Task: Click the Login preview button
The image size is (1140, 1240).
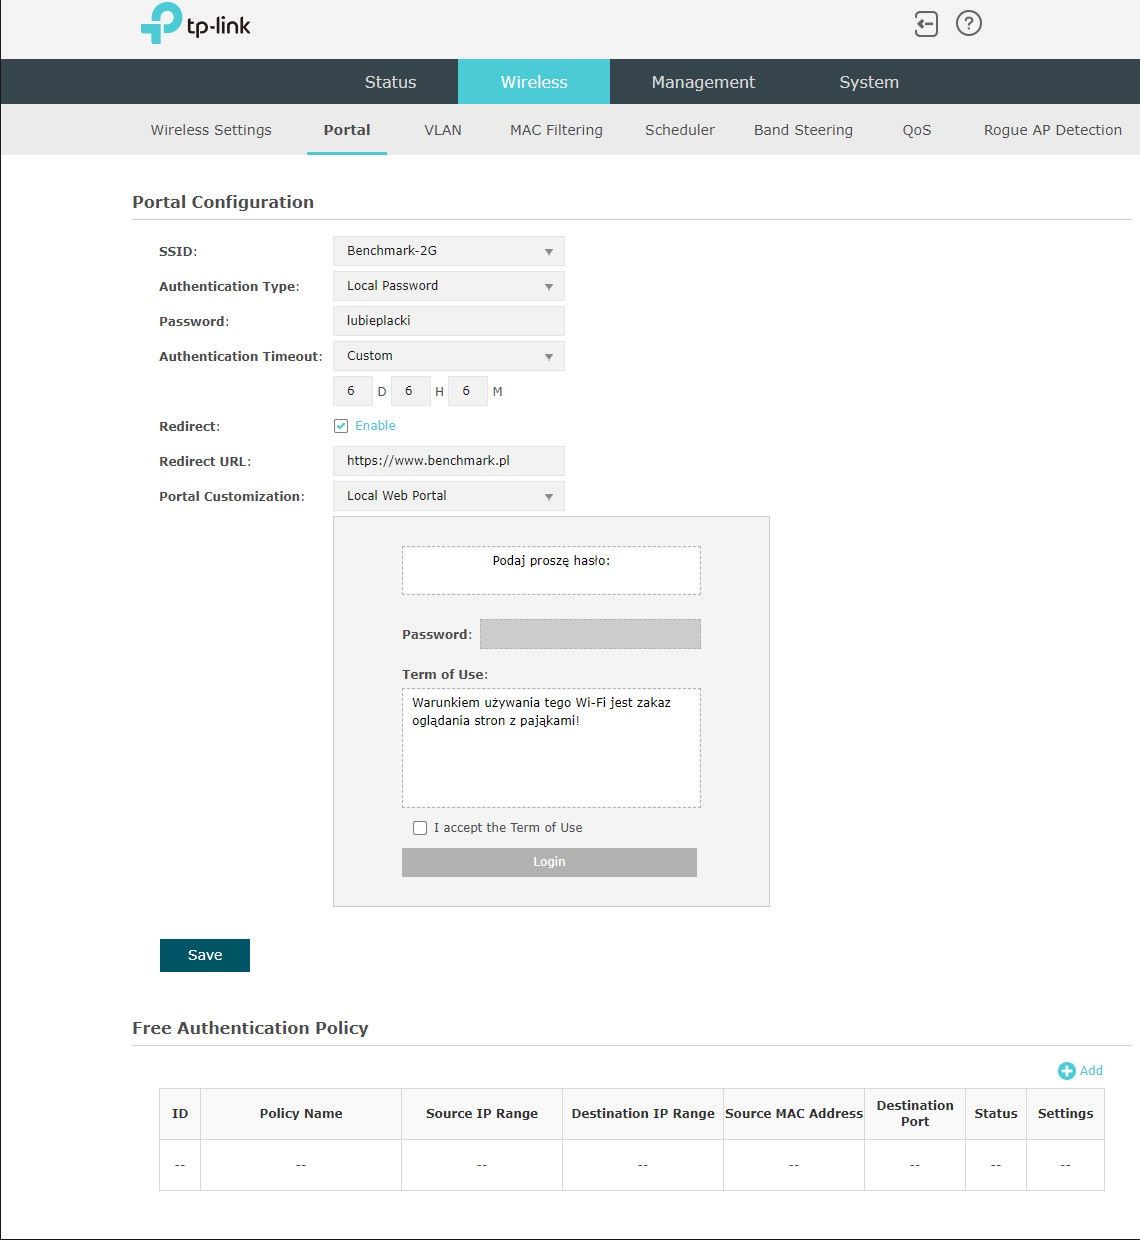Action: point(549,862)
